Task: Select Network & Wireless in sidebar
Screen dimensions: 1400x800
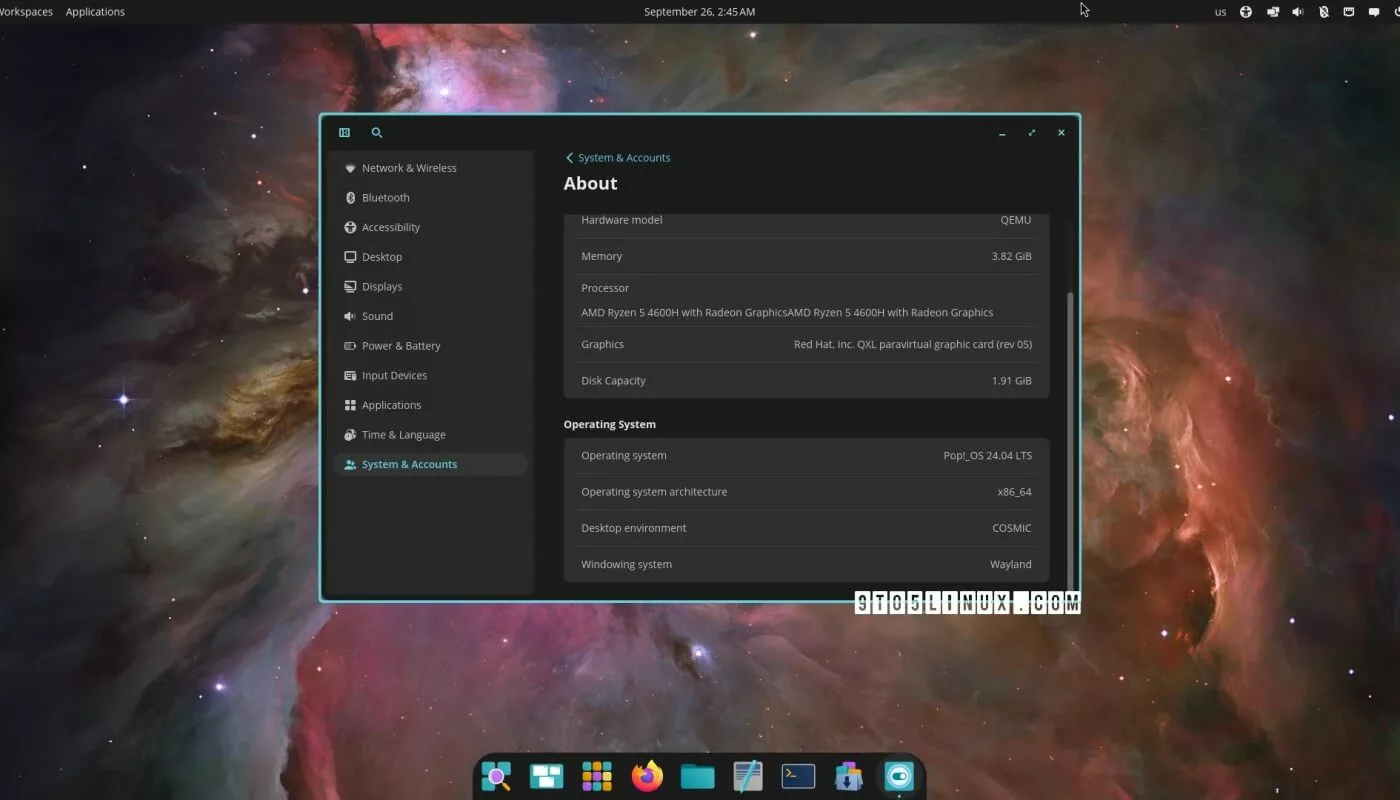Action: [x=409, y=168]
